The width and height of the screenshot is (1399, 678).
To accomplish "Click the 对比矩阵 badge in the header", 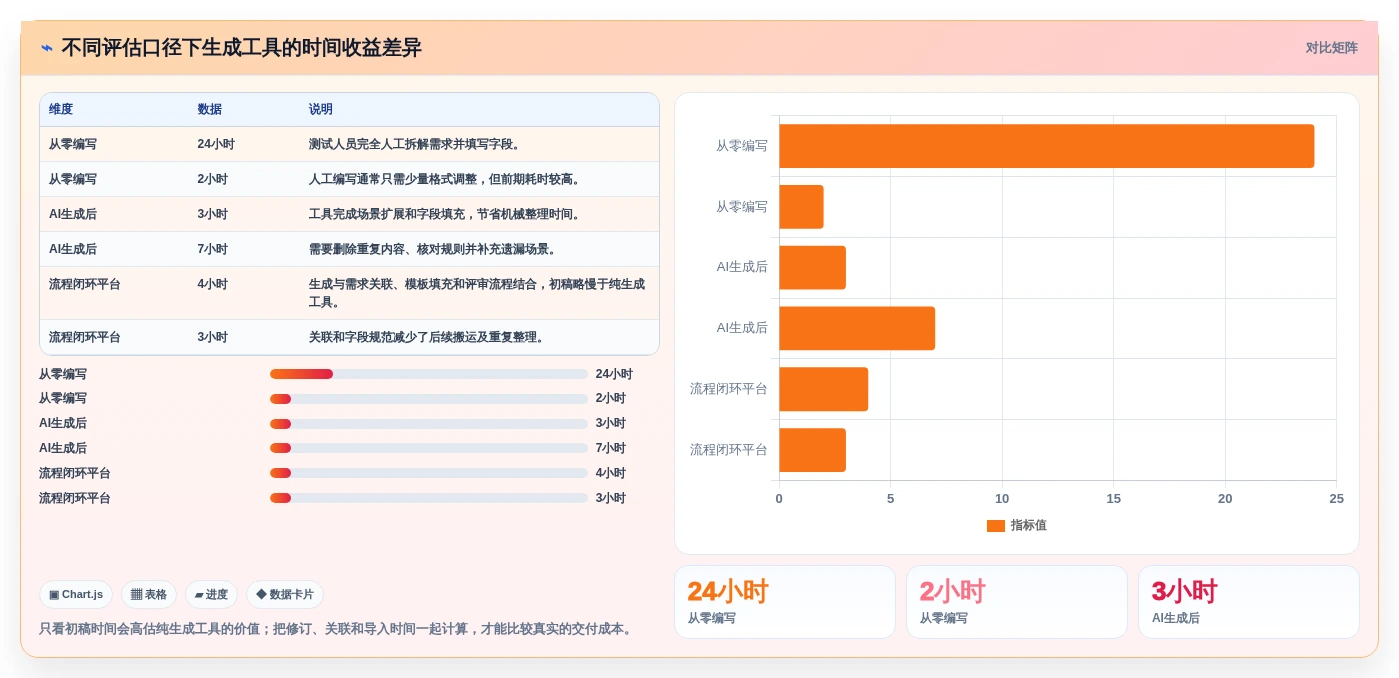I will 1331,48.
